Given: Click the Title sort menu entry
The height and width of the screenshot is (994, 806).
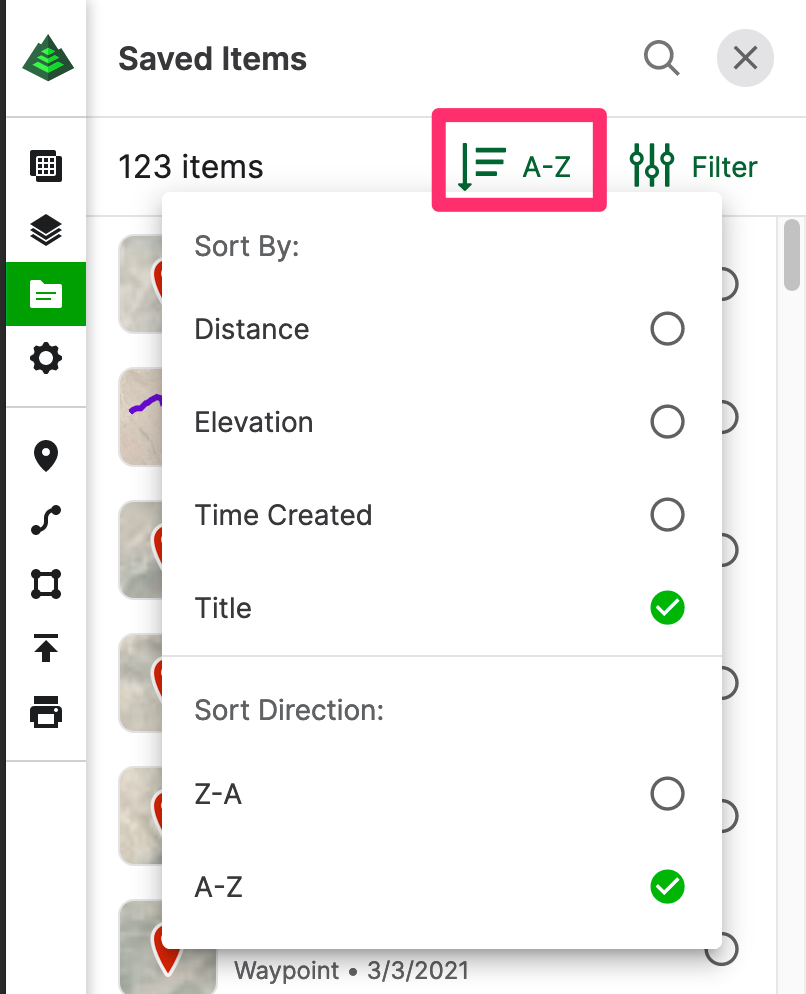Looking at the screenshot, I should click(x=441, y=608).
